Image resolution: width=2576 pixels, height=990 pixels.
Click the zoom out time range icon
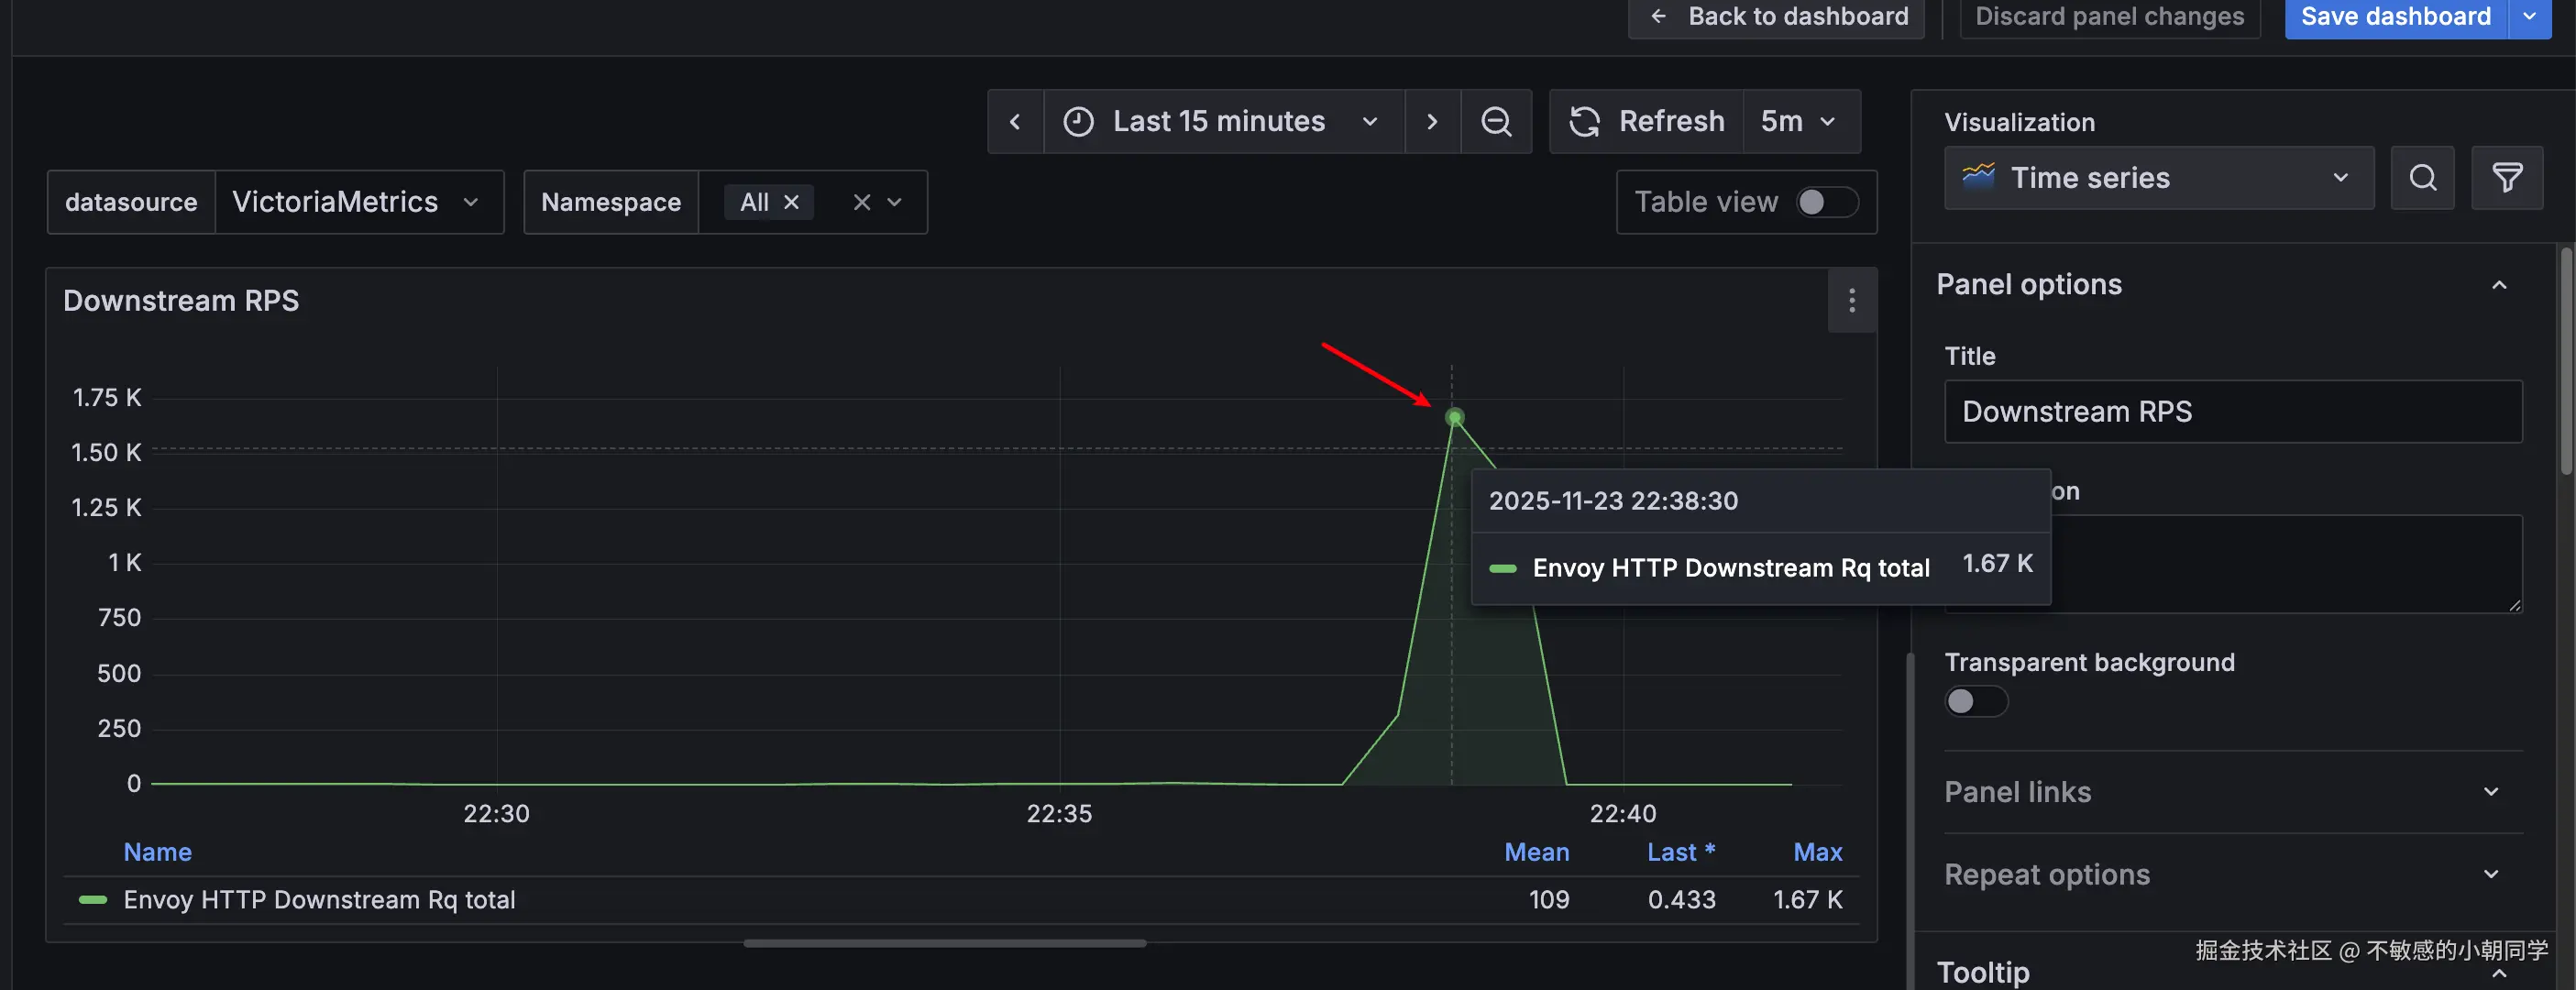click(x=1496, y=121)
